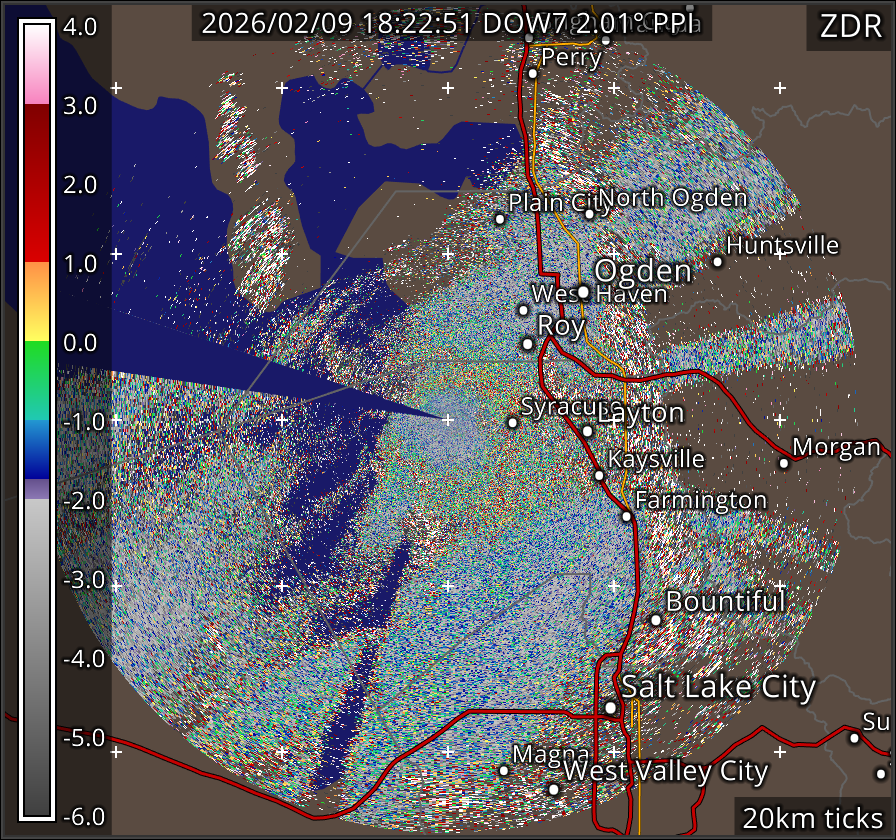Pick the pink band on the ZDR colorbar
896x840 pixels.
(37, 88)
